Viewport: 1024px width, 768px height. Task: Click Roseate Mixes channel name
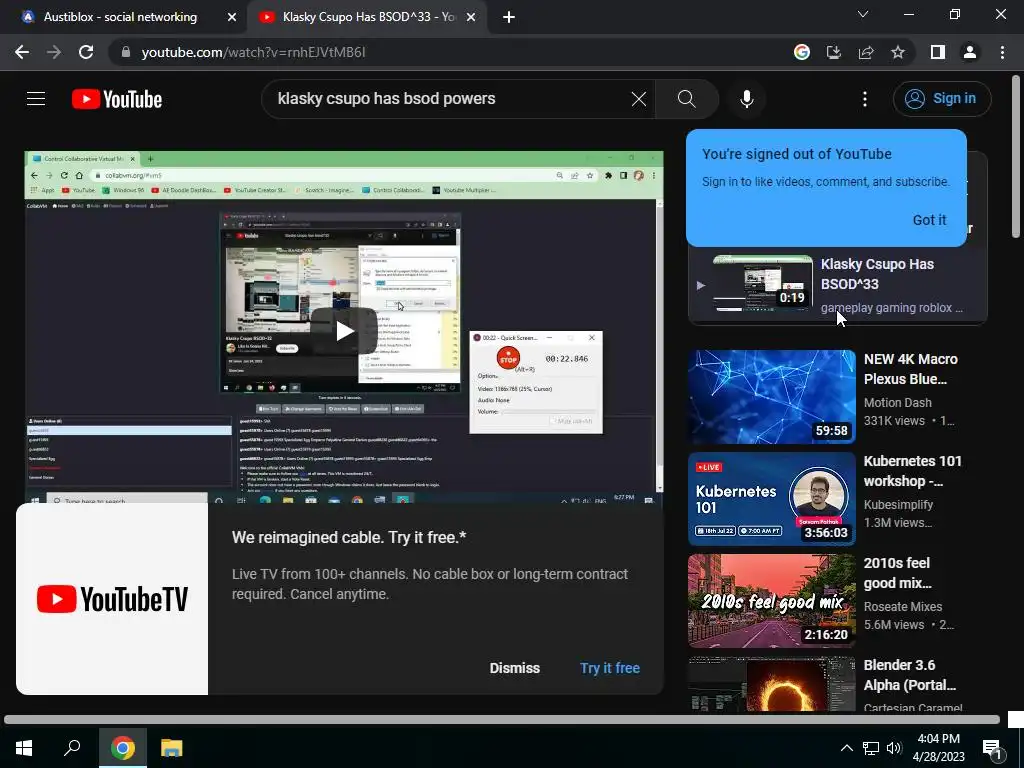[x=903, y=606]
